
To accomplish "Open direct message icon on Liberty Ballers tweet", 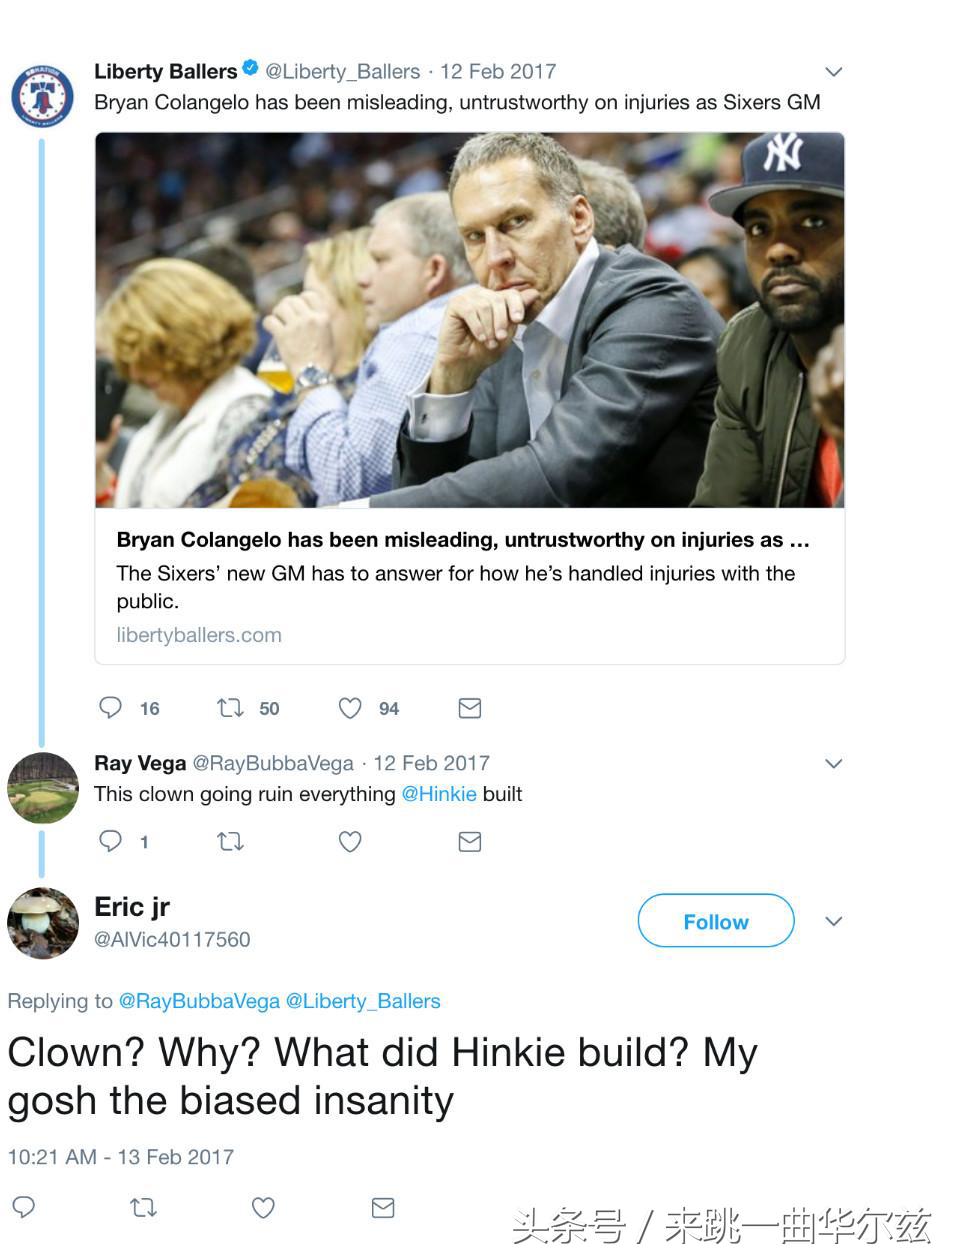I will pyautogui.click(x=468, y=708).
